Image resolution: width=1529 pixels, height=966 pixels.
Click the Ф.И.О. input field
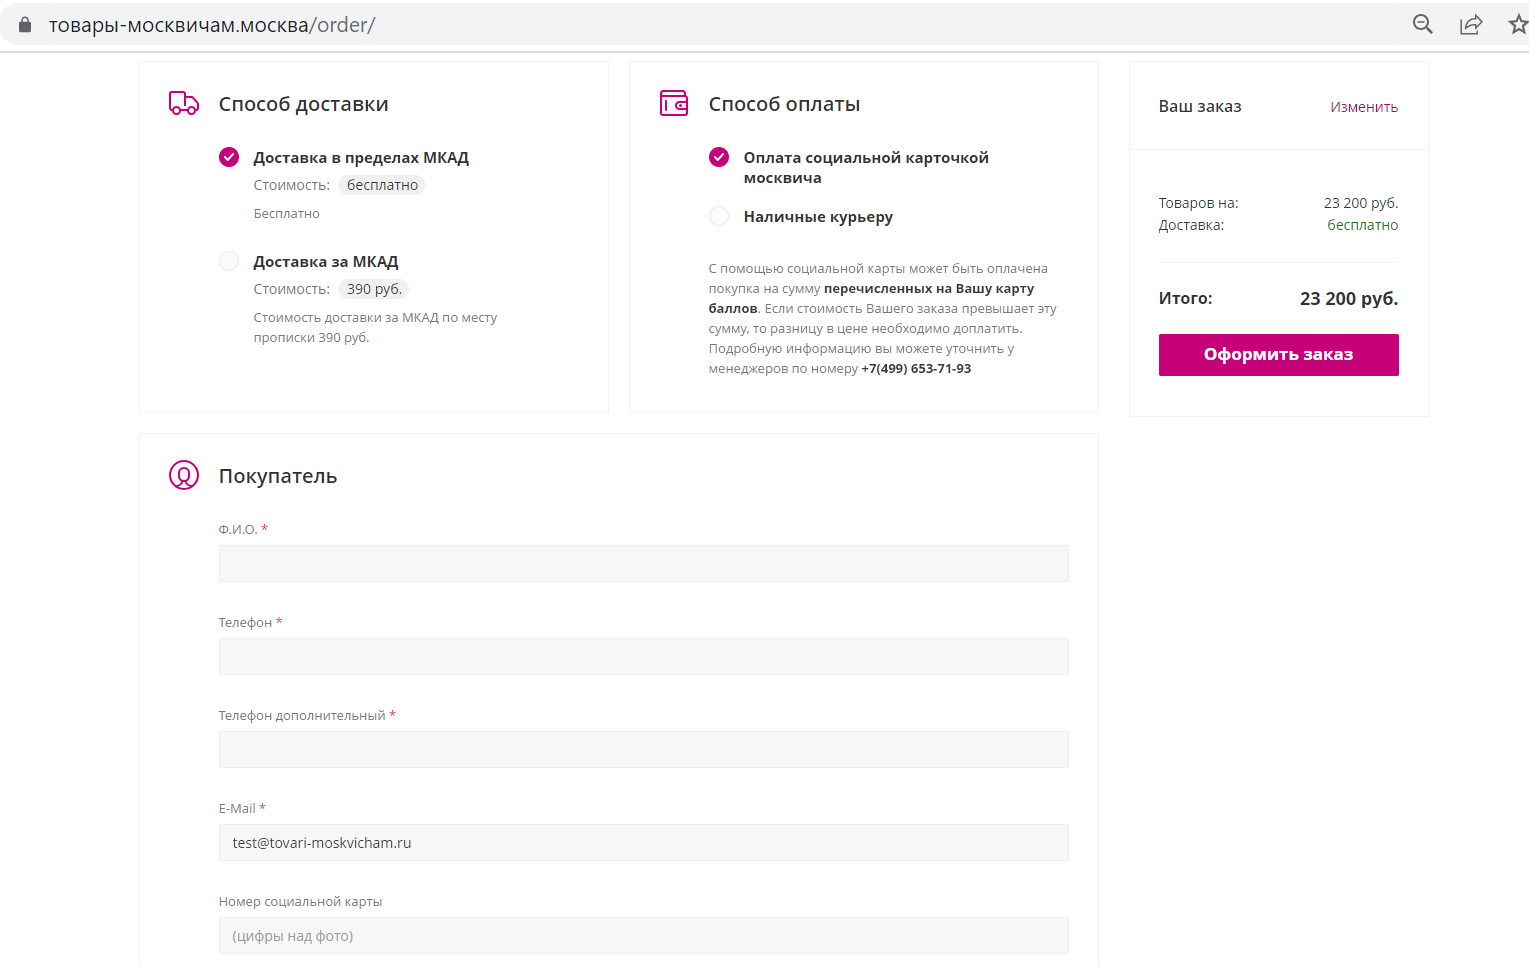[x=643, y=563]
